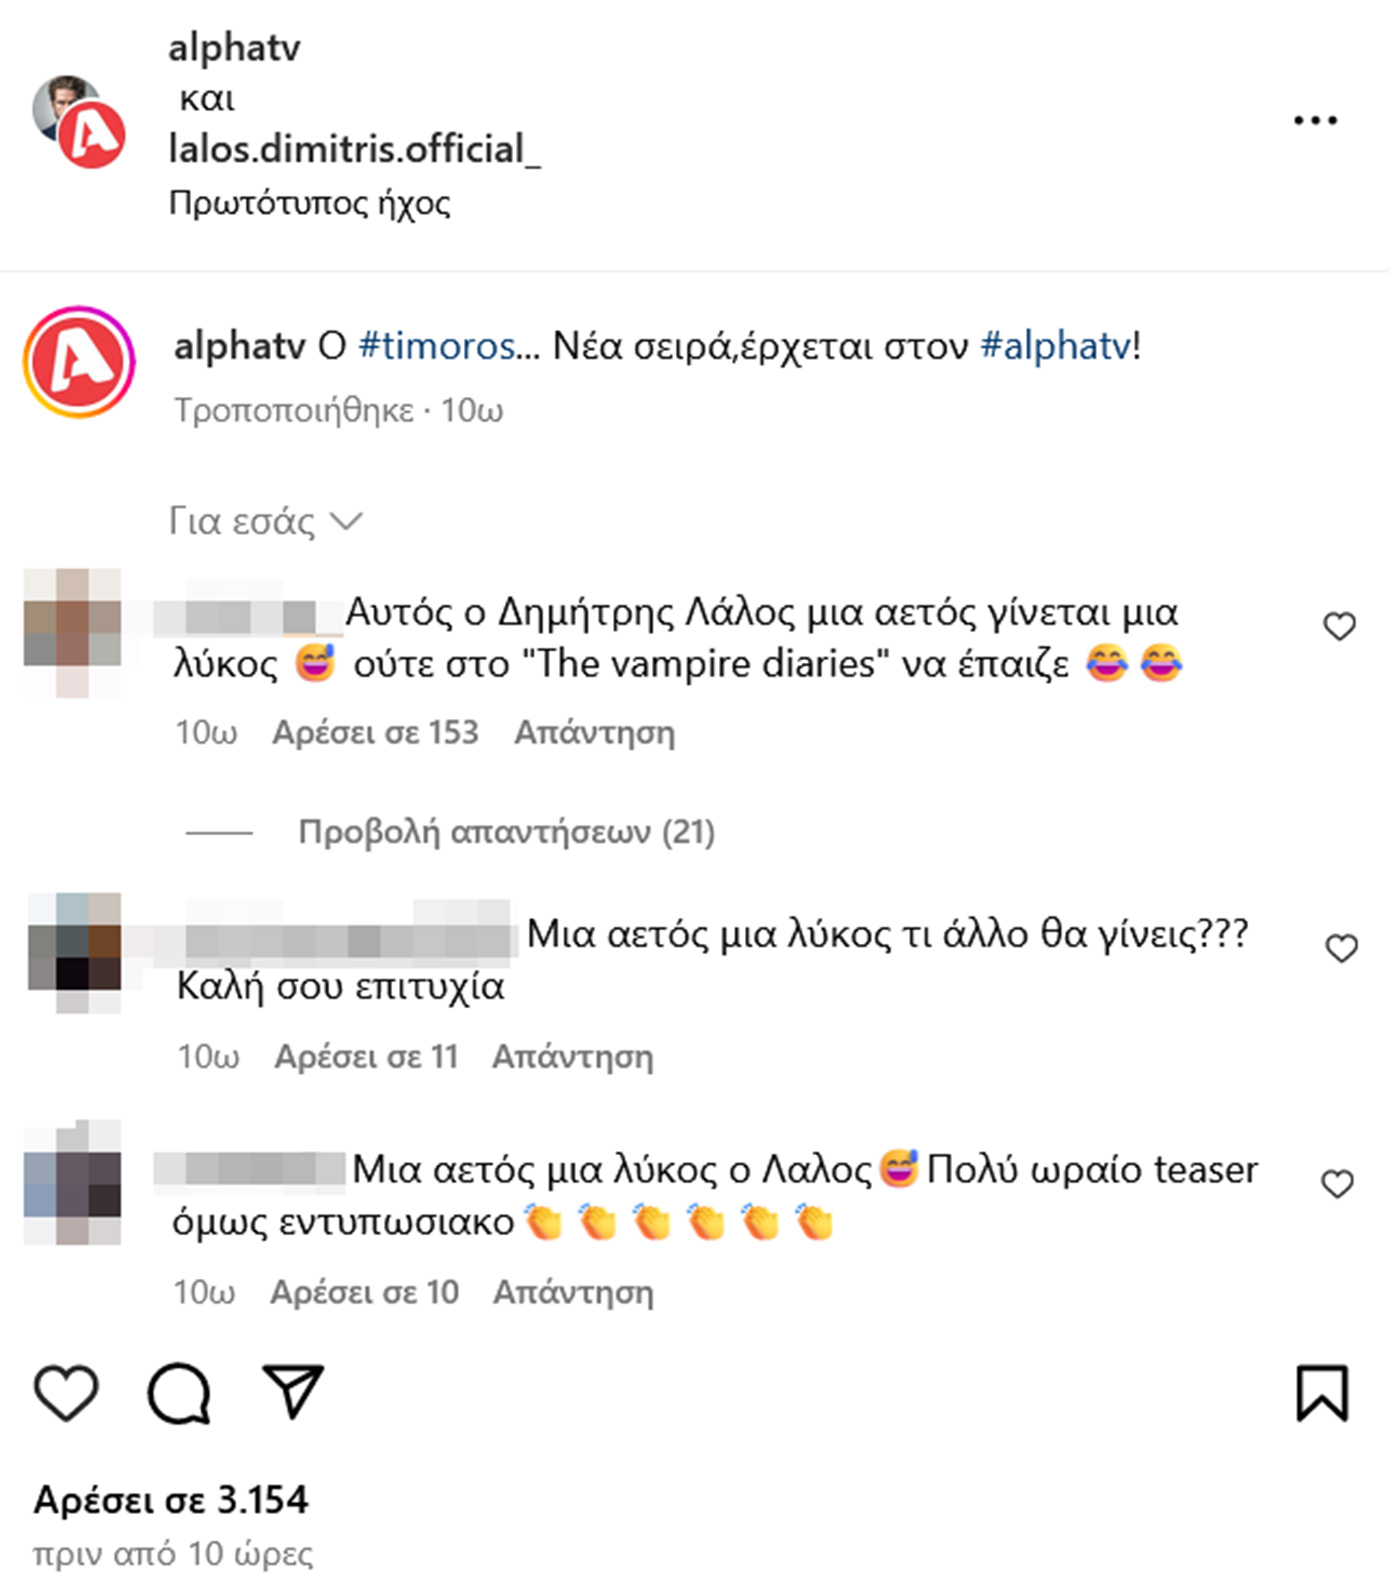
Task: View who liked the 10-likes comment
Action: tap(364, 1292)
